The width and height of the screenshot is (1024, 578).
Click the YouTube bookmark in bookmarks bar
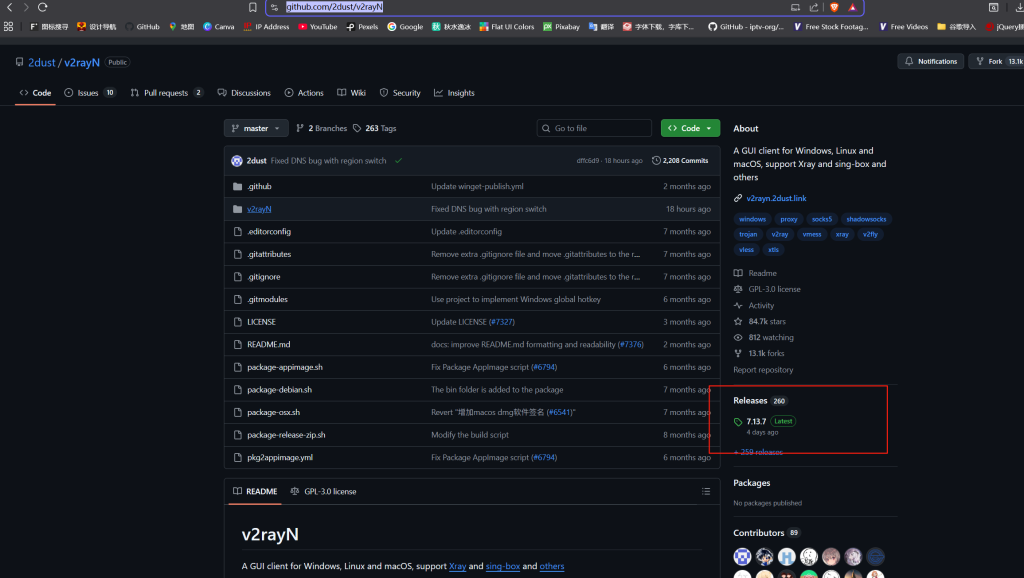(317, 27)
